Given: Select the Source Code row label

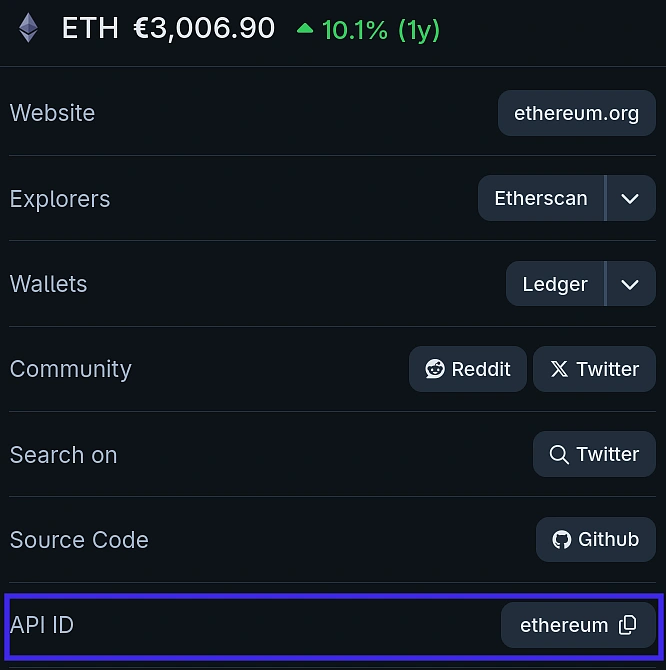Looking at the screenshot, I should (x=79, y=540).
